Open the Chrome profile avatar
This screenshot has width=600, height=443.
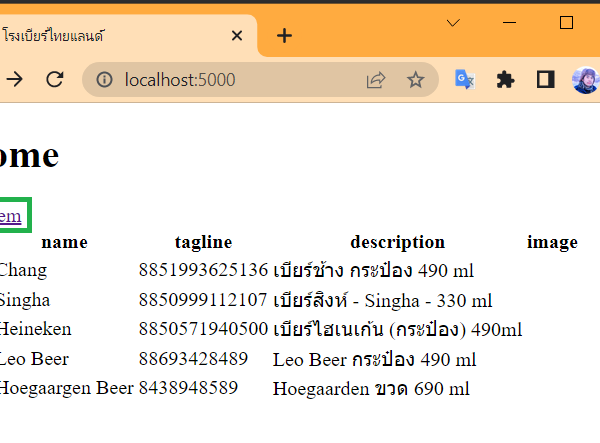pyautogui.click(x=586, y=80)
